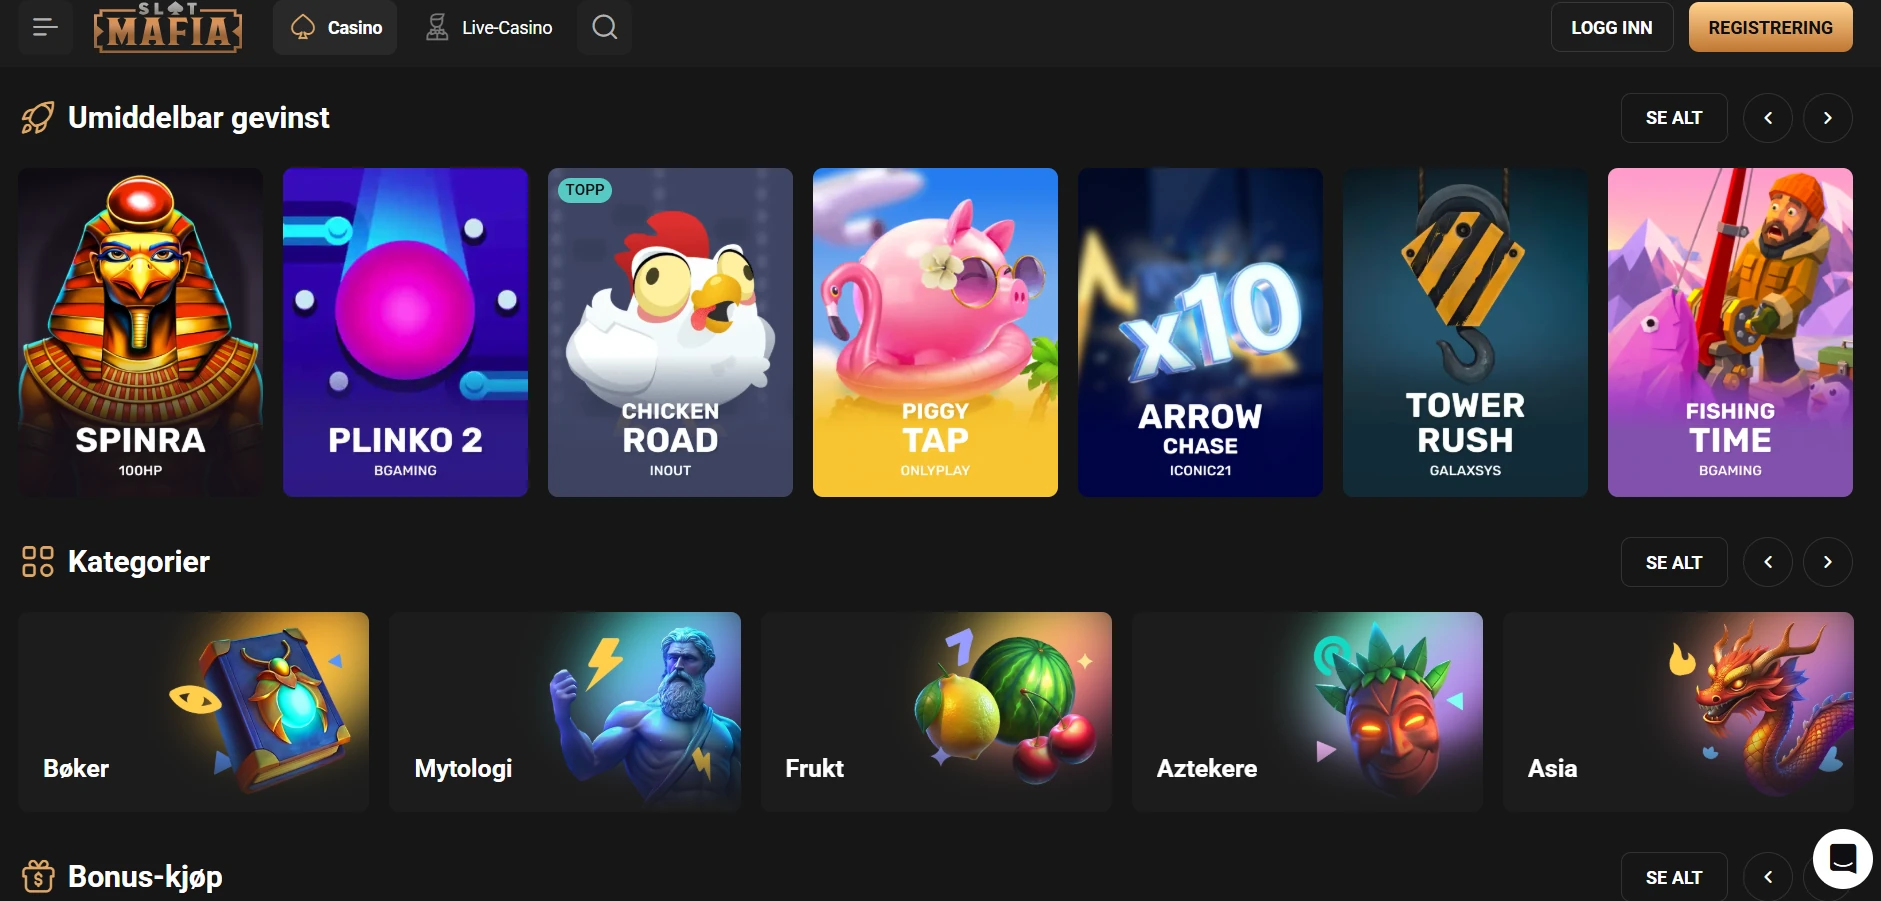Open the Arrow Chase game tile

[x=1200, y=332]
